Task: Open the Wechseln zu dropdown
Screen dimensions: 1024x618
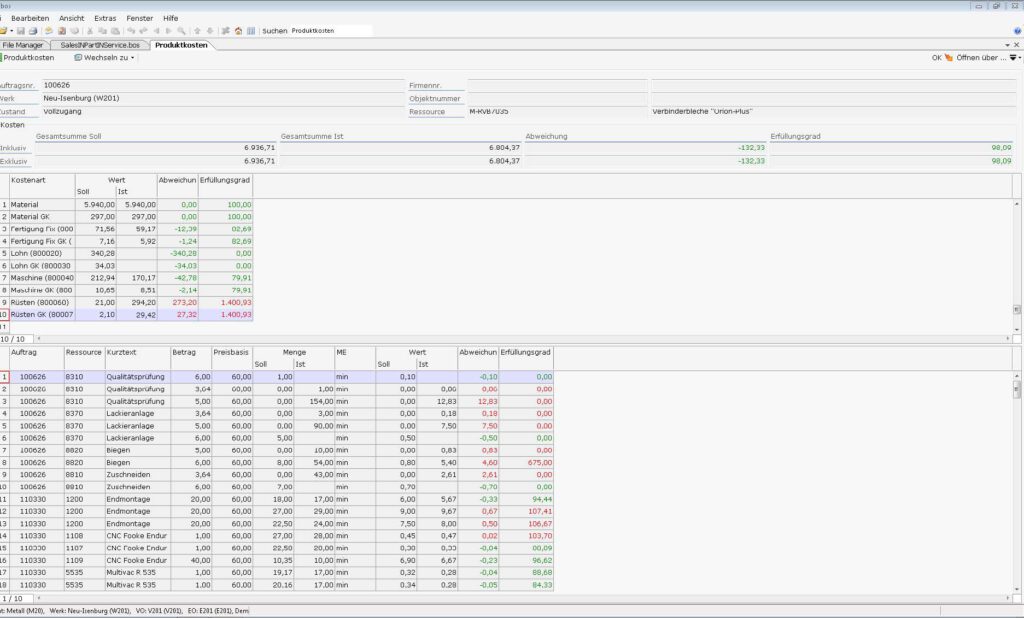Action: tap(104, 58)
